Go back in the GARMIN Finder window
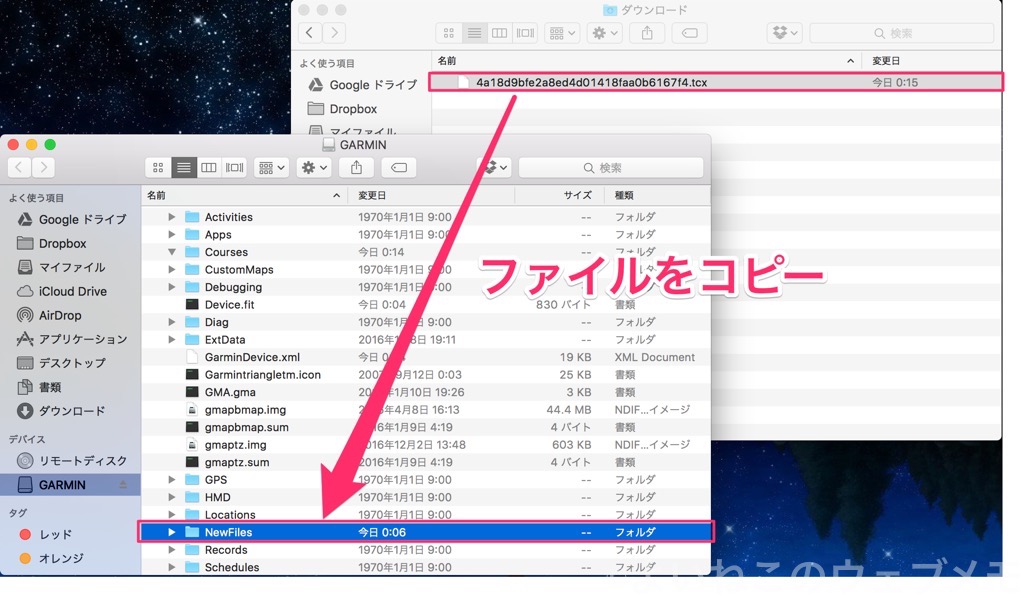 (20, 168)
